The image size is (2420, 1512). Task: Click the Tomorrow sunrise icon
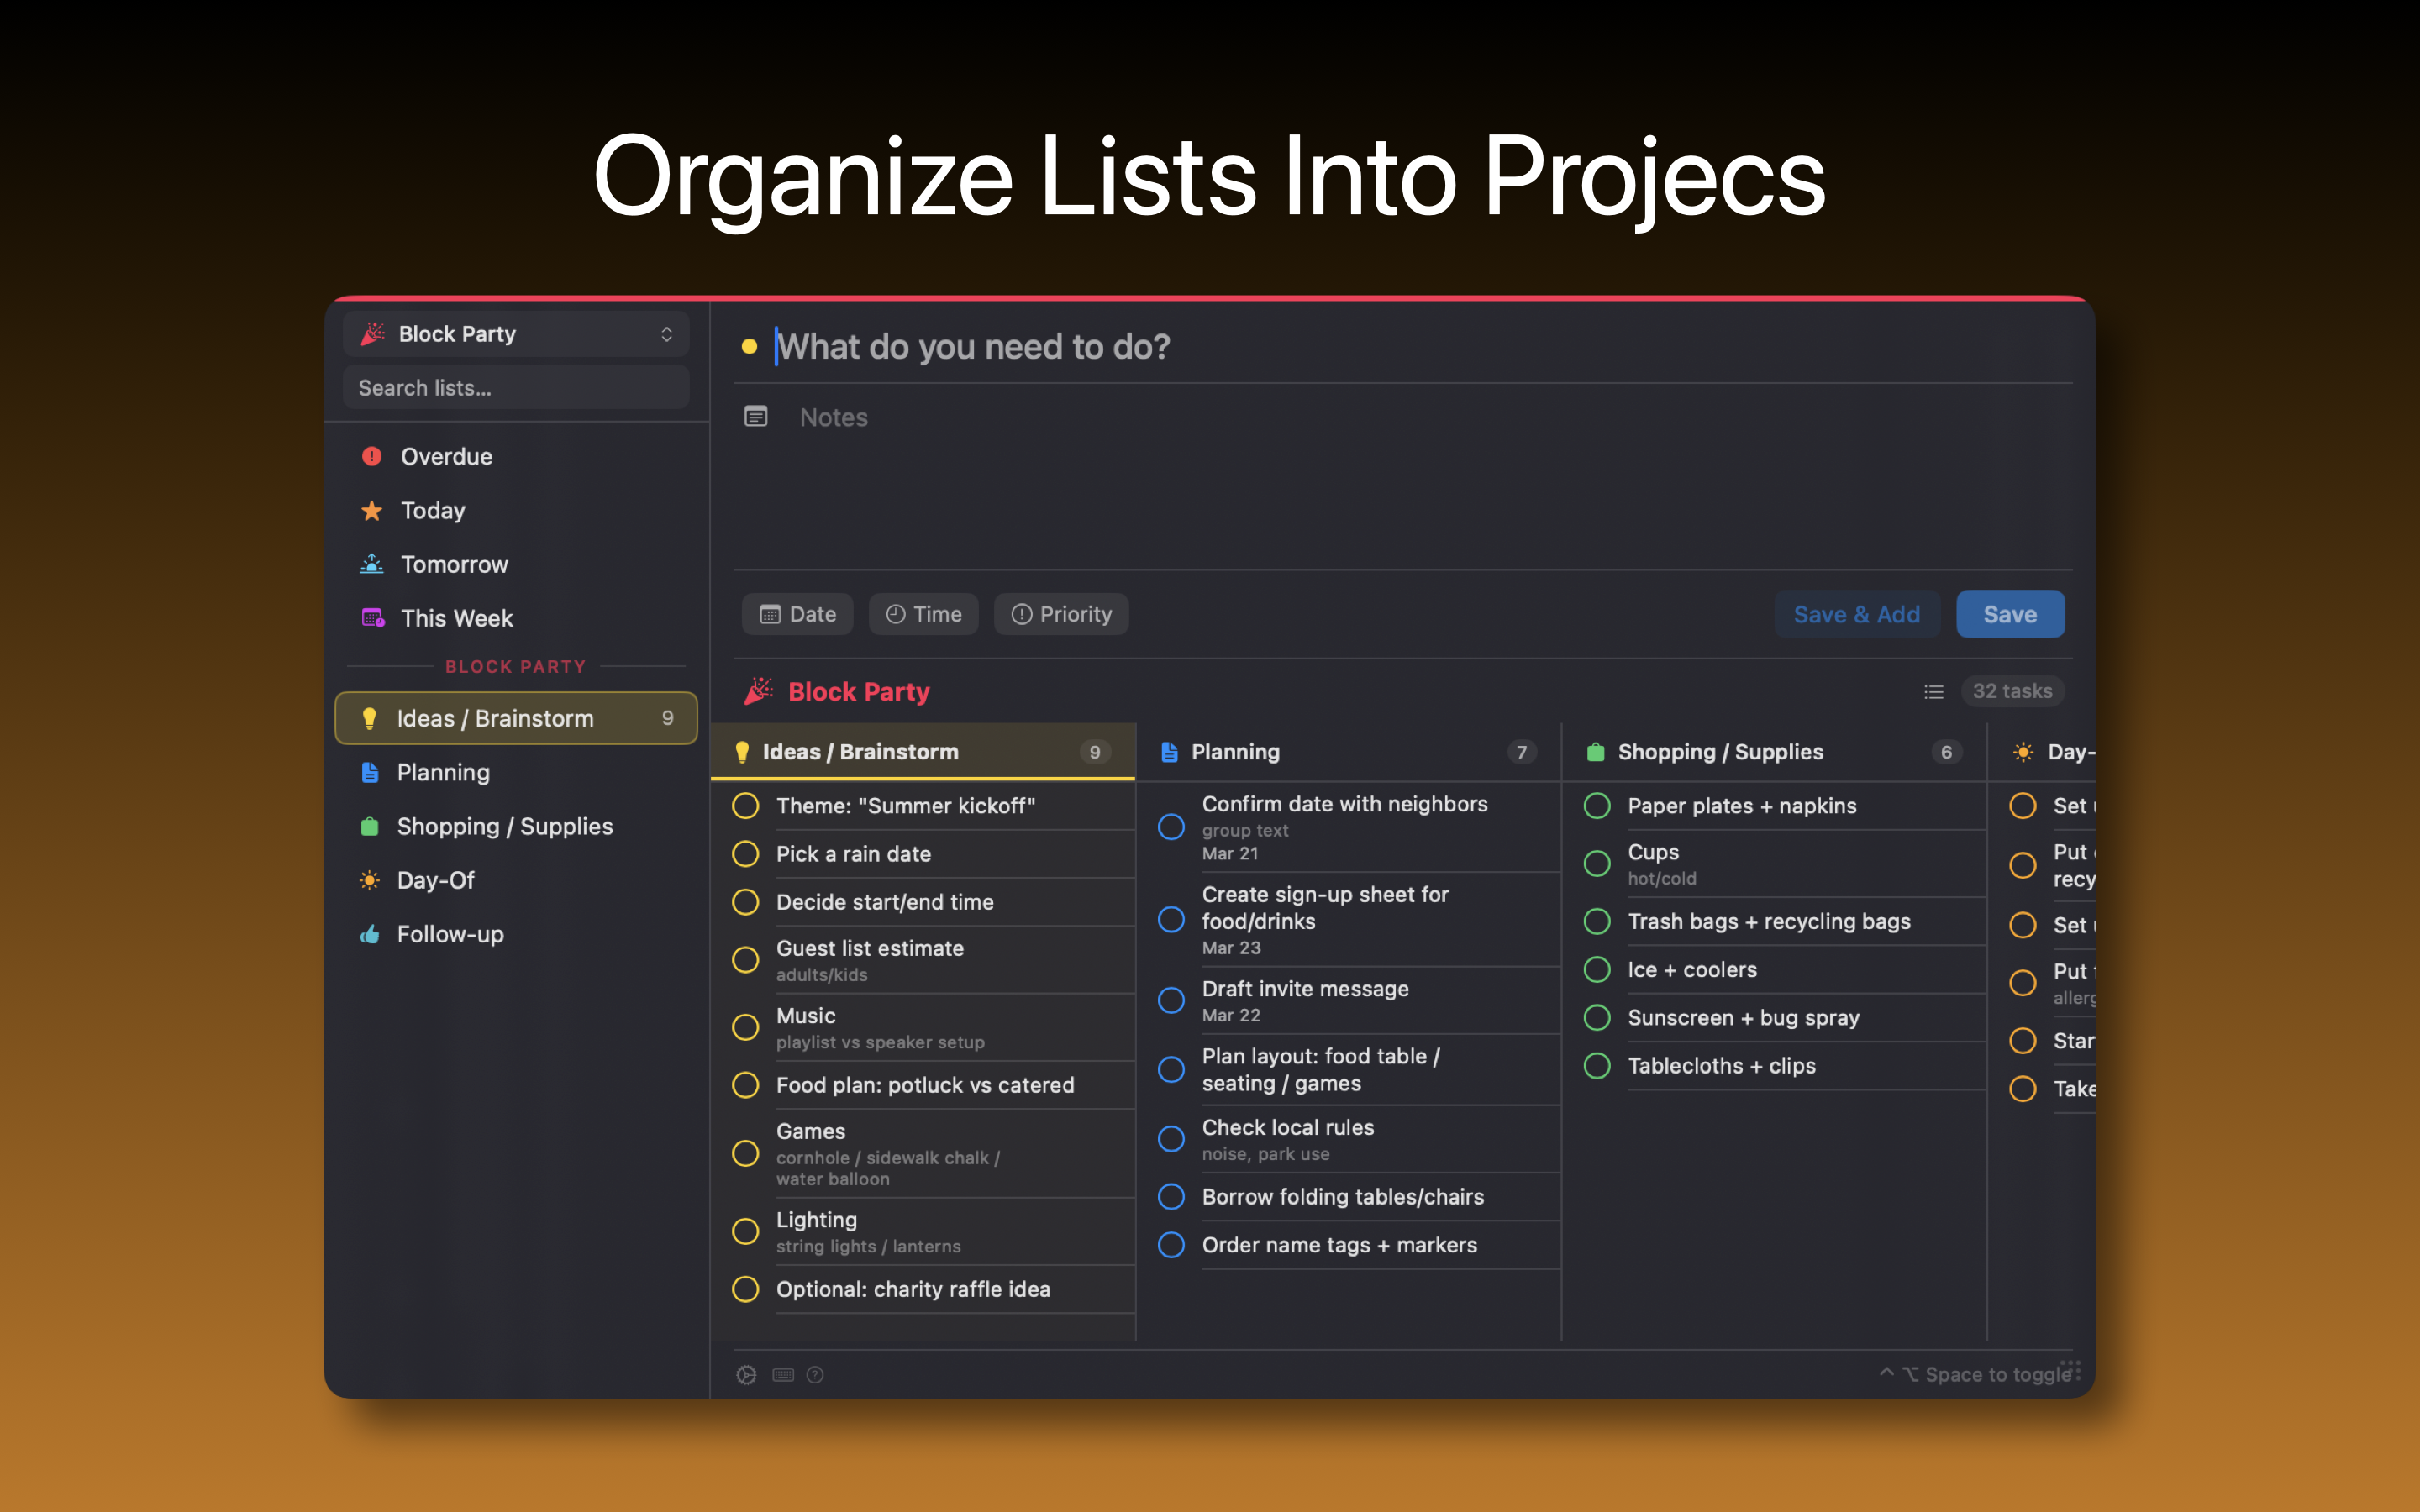pos(372,564)
